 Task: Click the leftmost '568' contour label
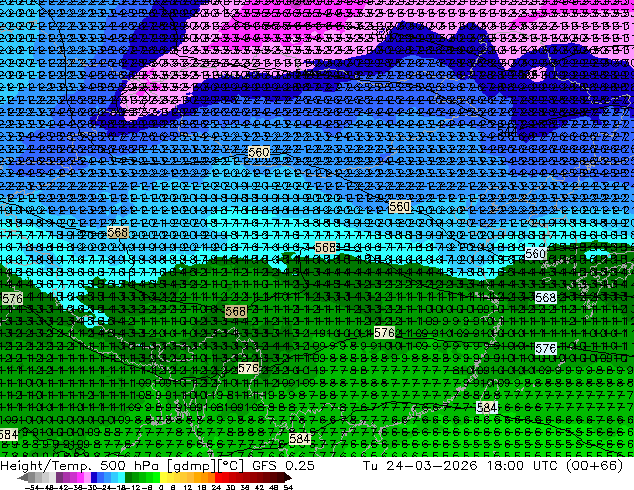click(118, 232)
